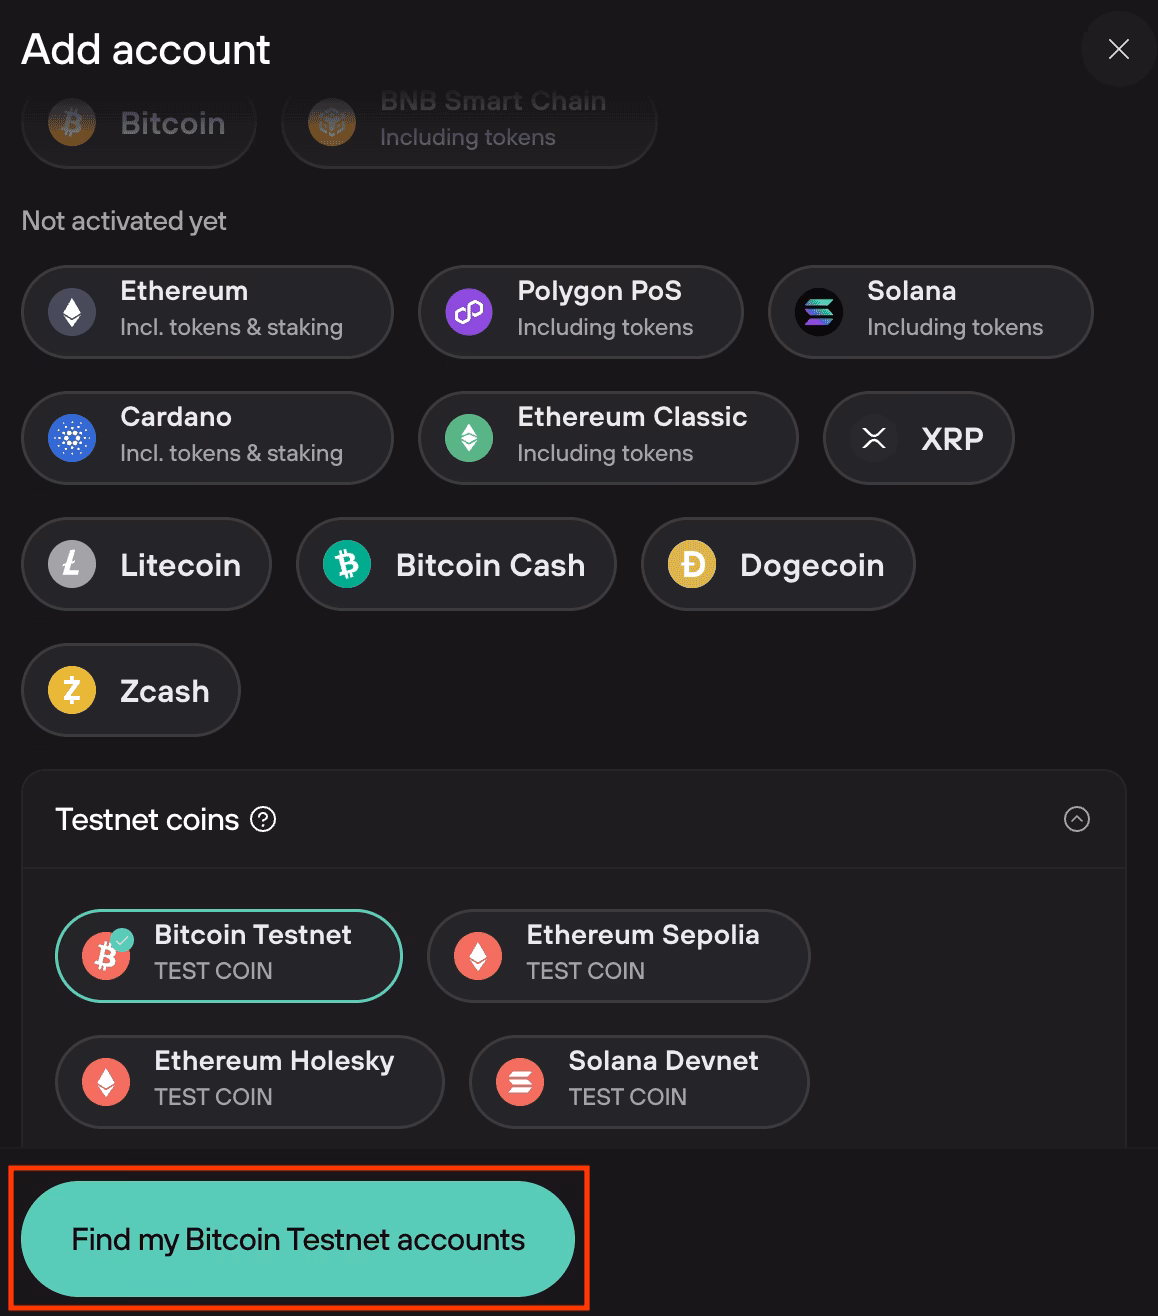Select the Litecoin account option

click(x=145, y=564)
